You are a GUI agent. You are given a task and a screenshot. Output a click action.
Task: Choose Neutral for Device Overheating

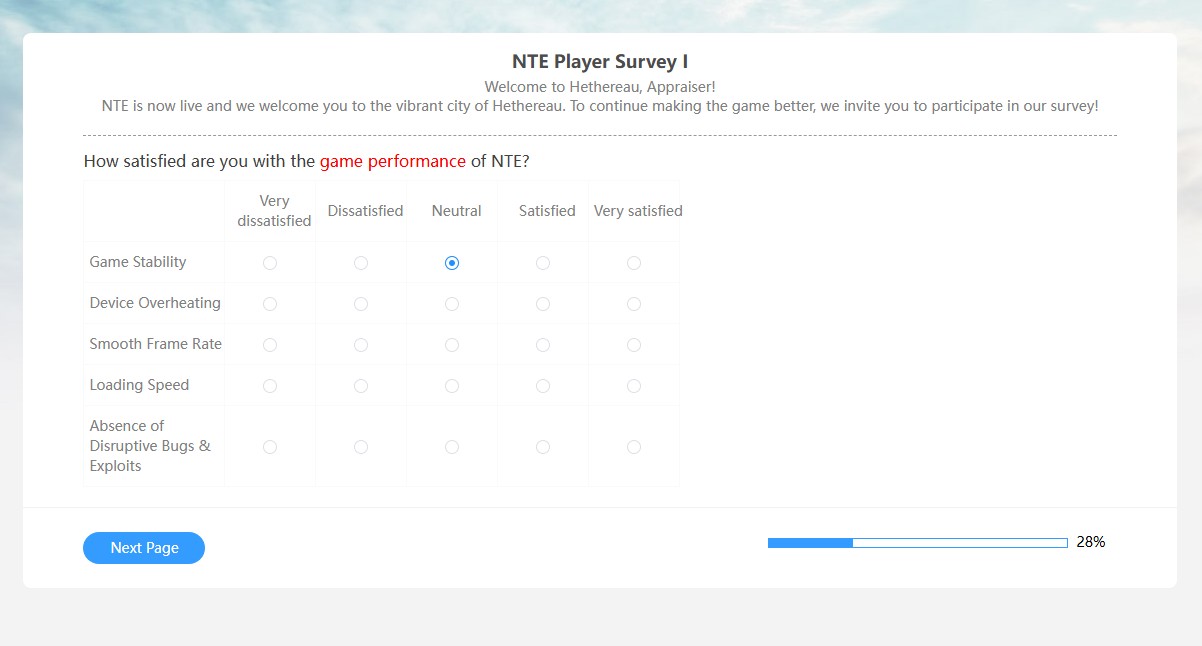pyautogui.click(x=452, y=304)
